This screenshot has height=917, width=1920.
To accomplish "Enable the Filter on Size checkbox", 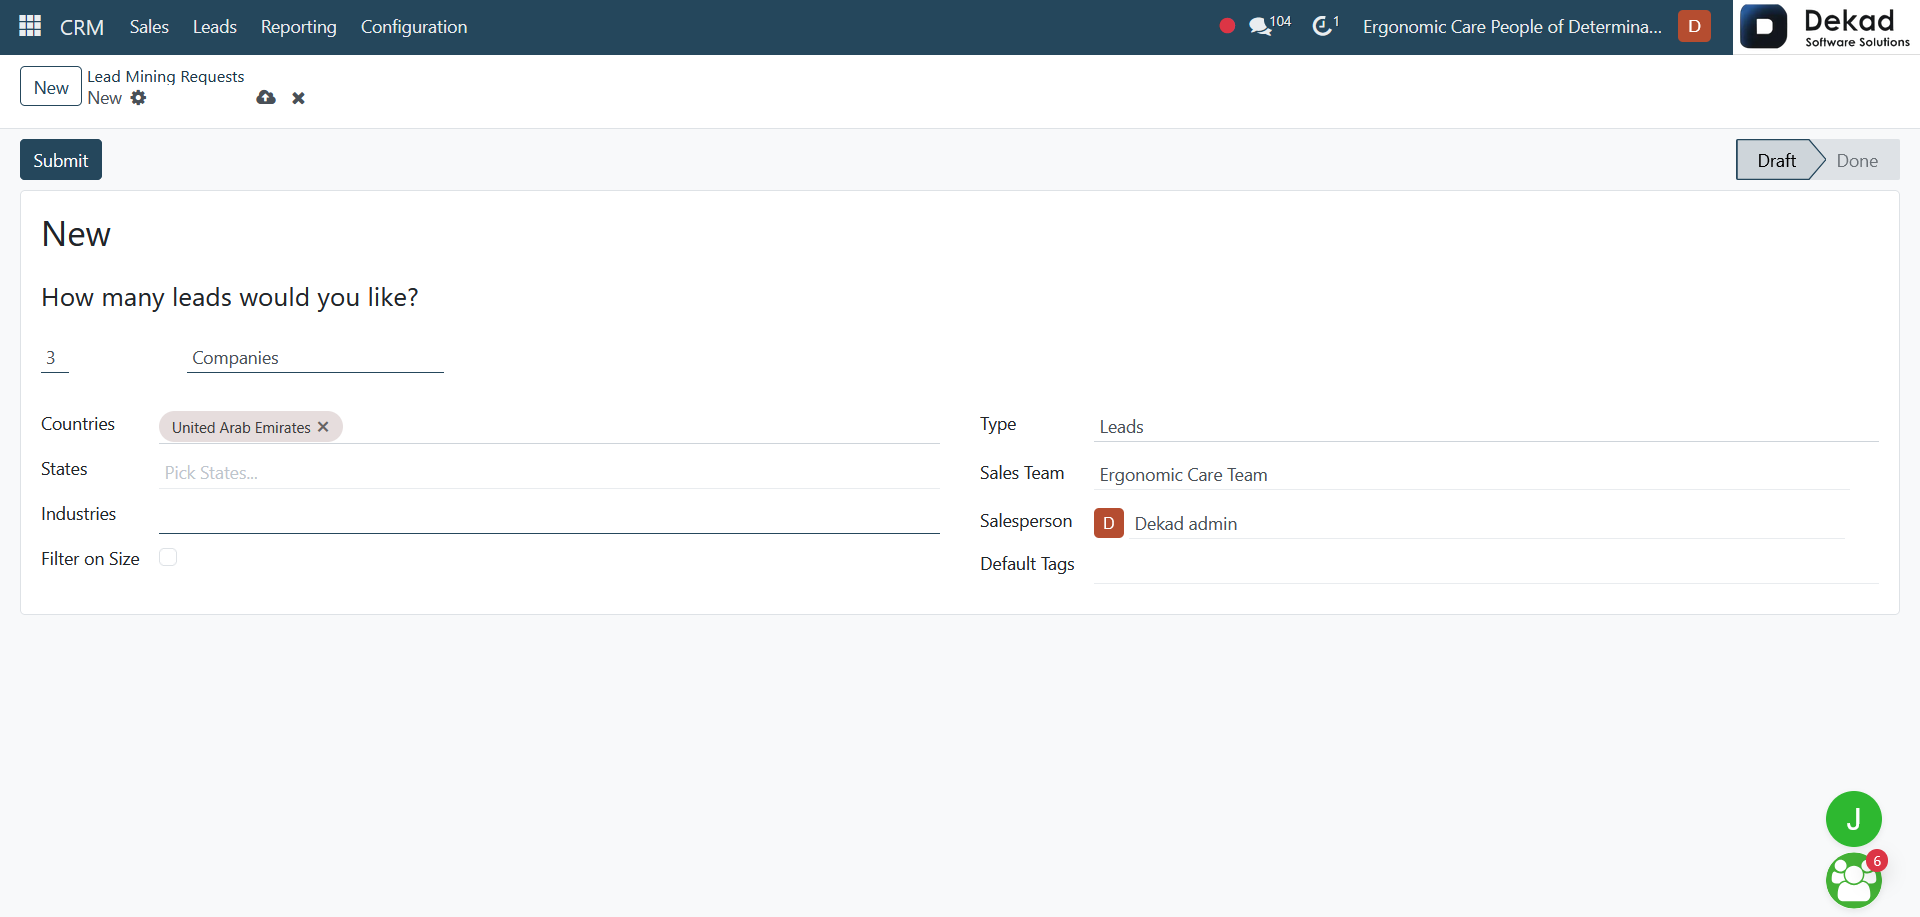I will [168, 557].
